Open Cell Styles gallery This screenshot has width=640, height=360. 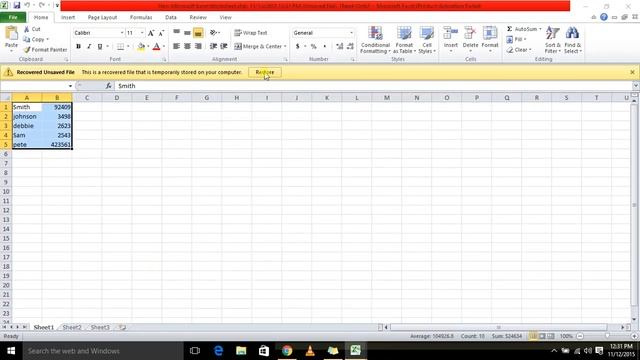pyautogui.click(x=427, y=40)
